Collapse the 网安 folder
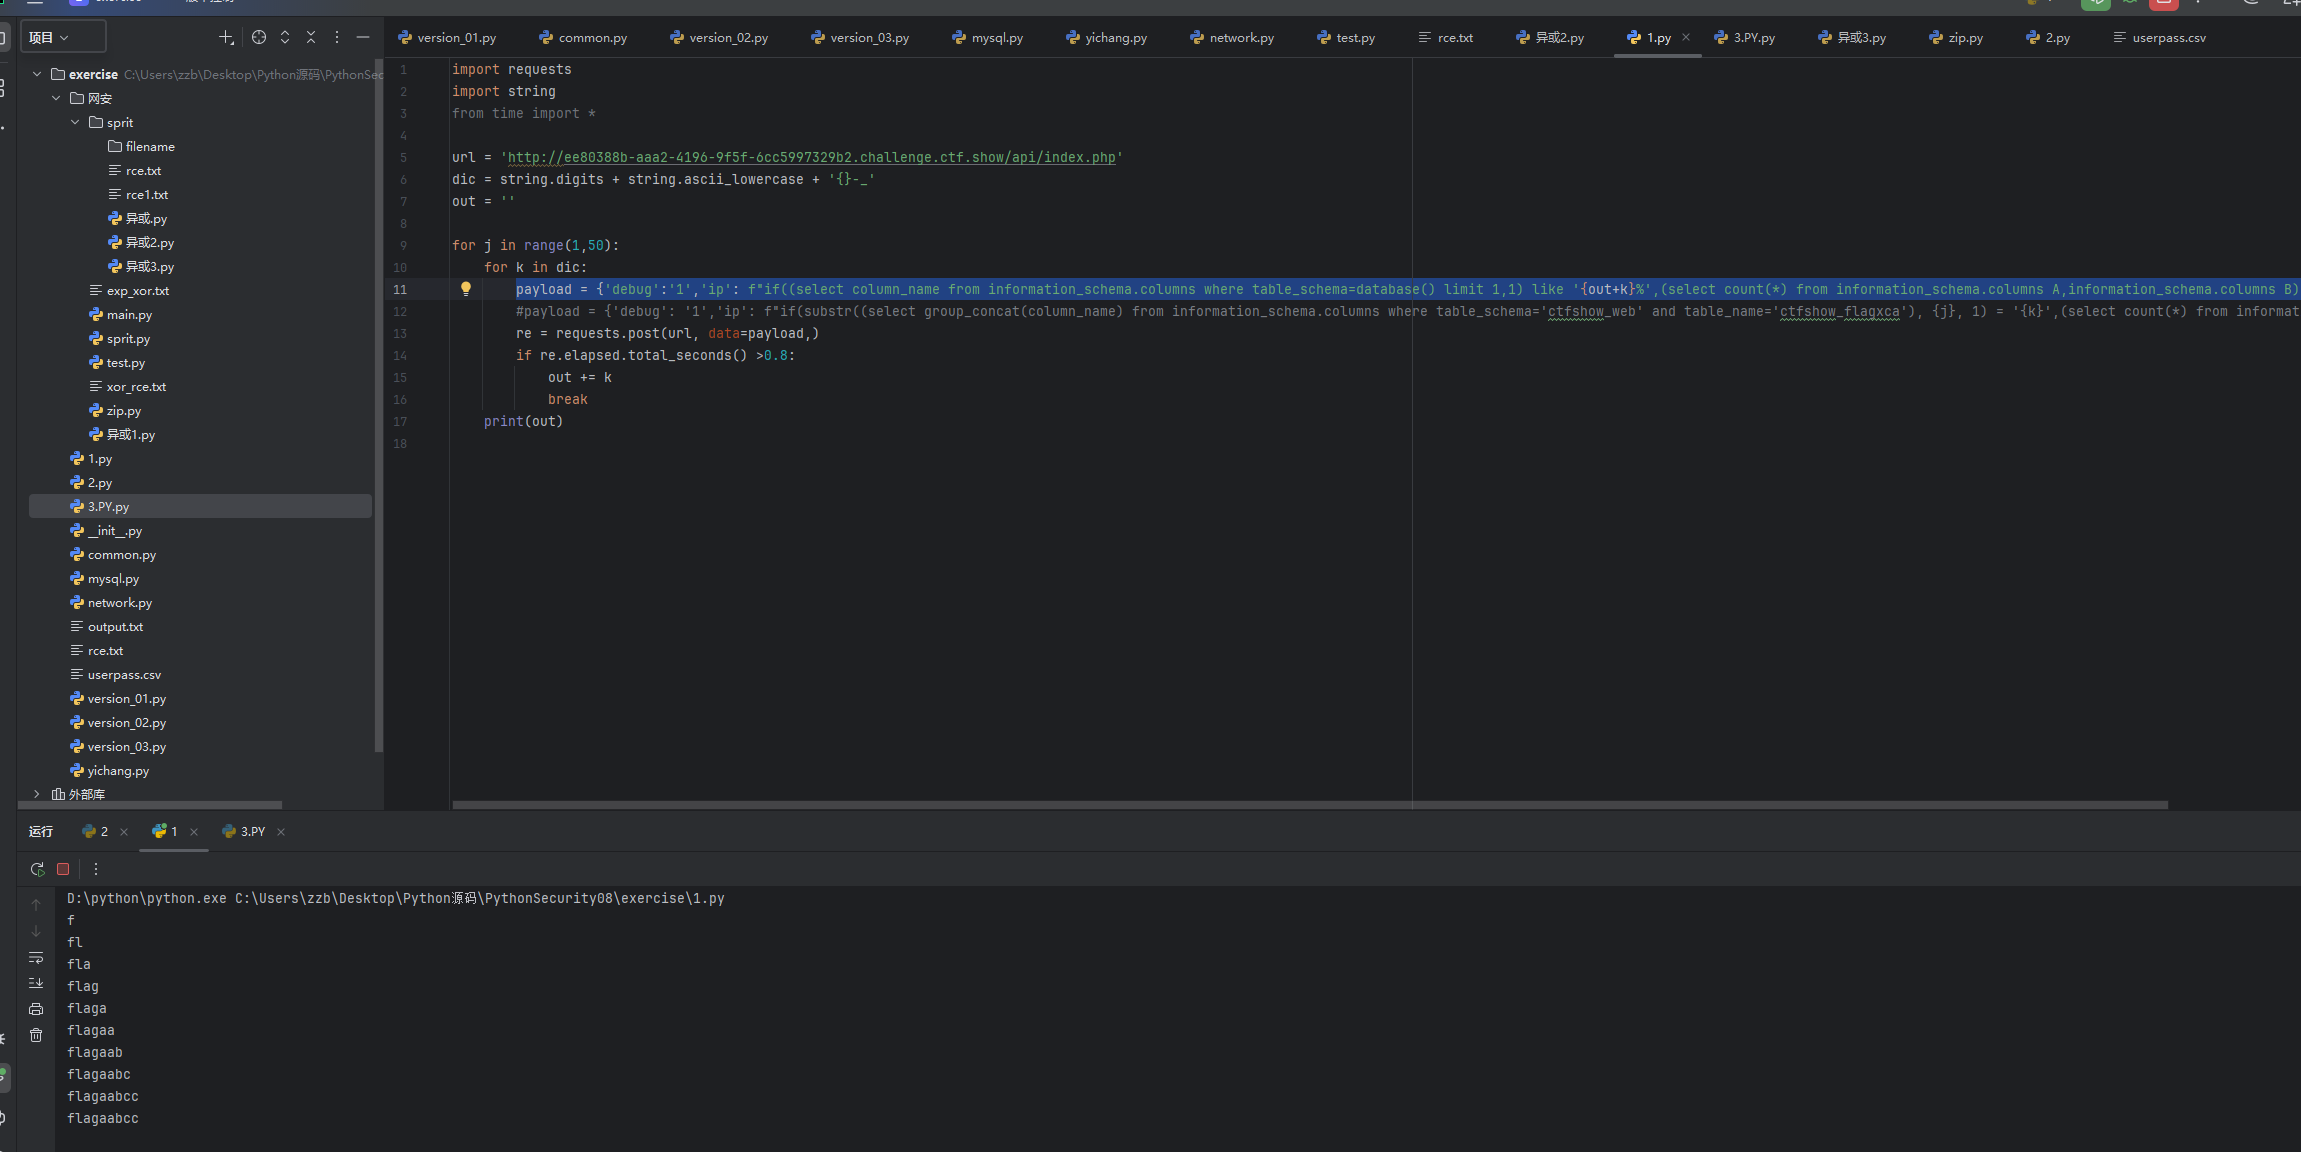The image size is (2301, 1152). point(56,98)
